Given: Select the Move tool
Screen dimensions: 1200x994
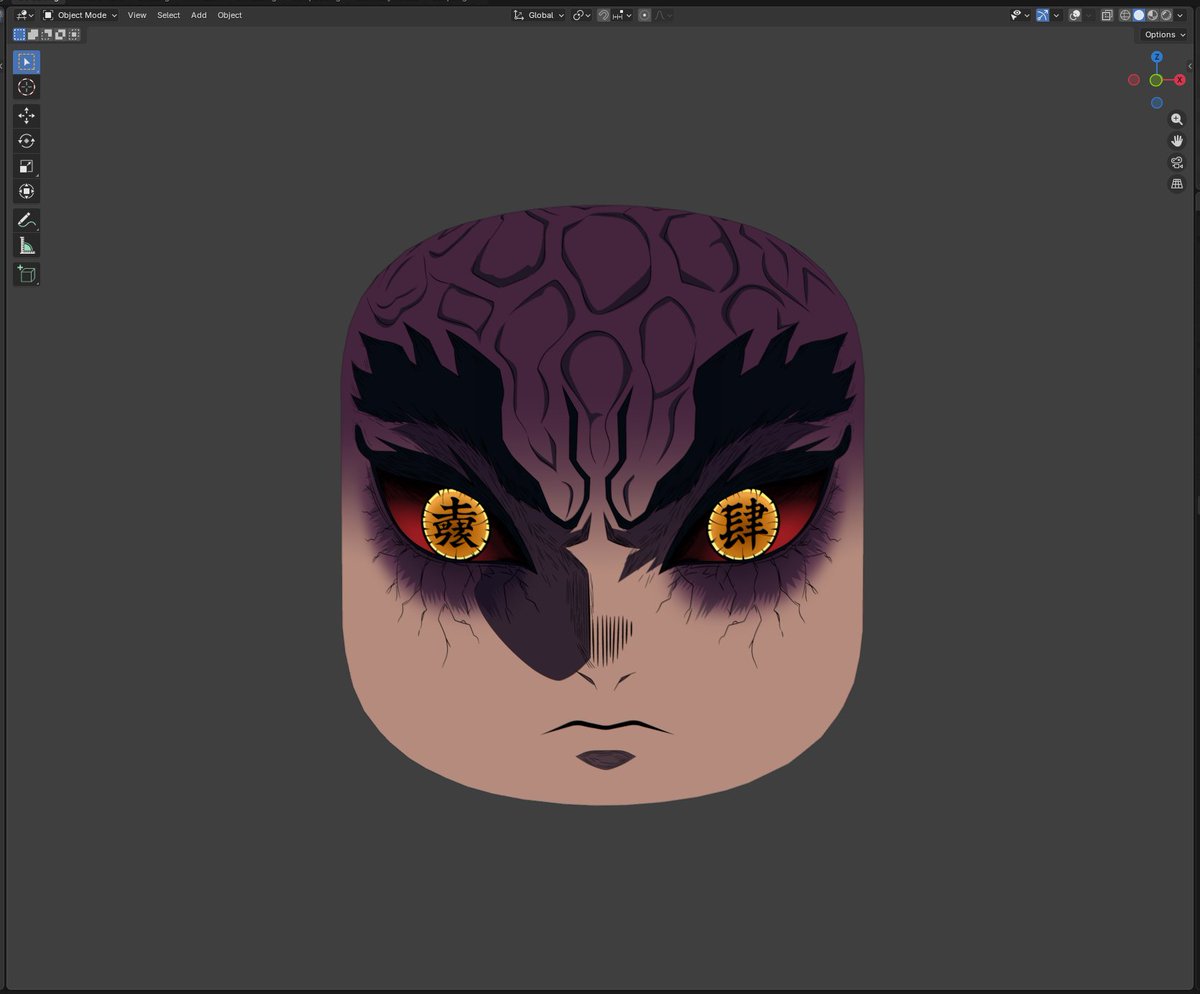Looking at the screenshot, I should tap(27, 116).
